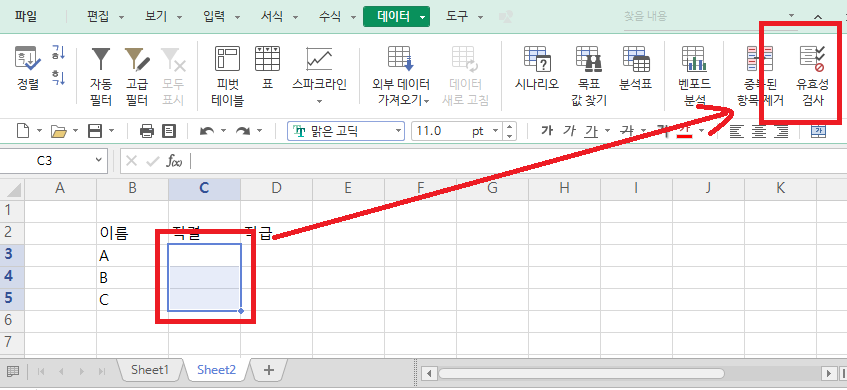Expand the Name Box C3 dropdown
Viewport: 847px width, 390px height.
pos(98,160)
